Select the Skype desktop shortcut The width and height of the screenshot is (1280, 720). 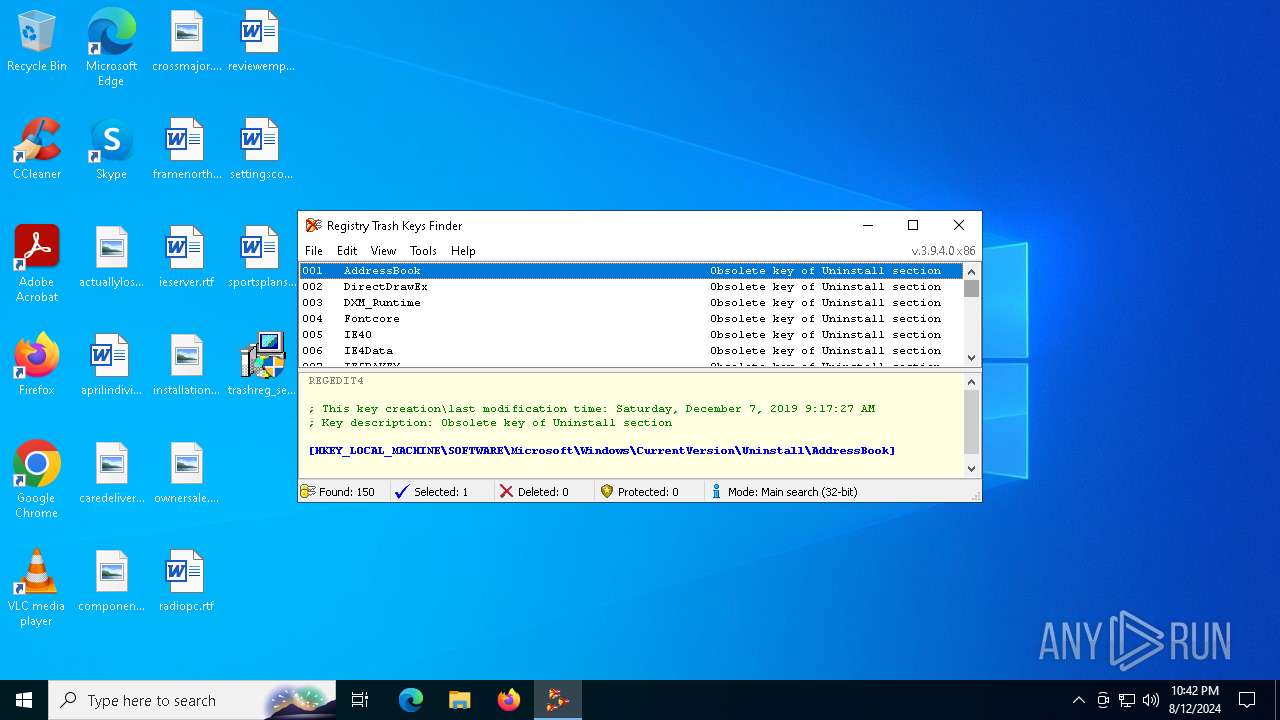coord(111,150)
